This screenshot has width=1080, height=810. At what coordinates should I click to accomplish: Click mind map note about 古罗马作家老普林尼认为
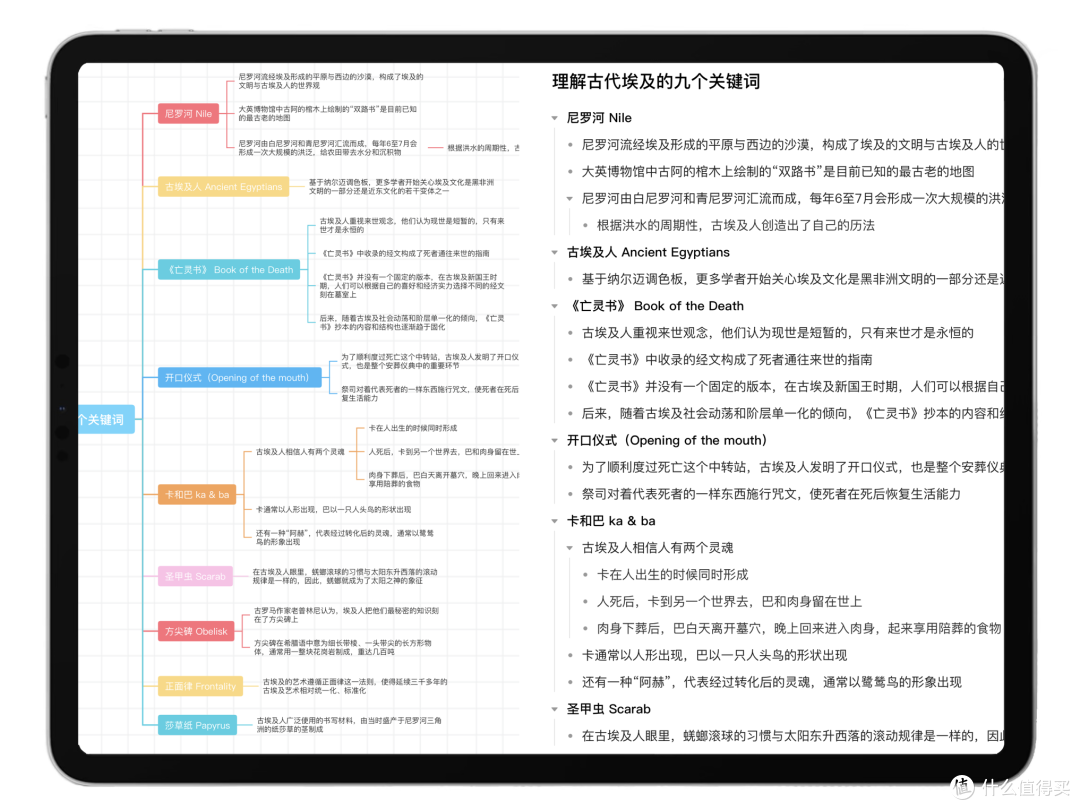point(346,615)
